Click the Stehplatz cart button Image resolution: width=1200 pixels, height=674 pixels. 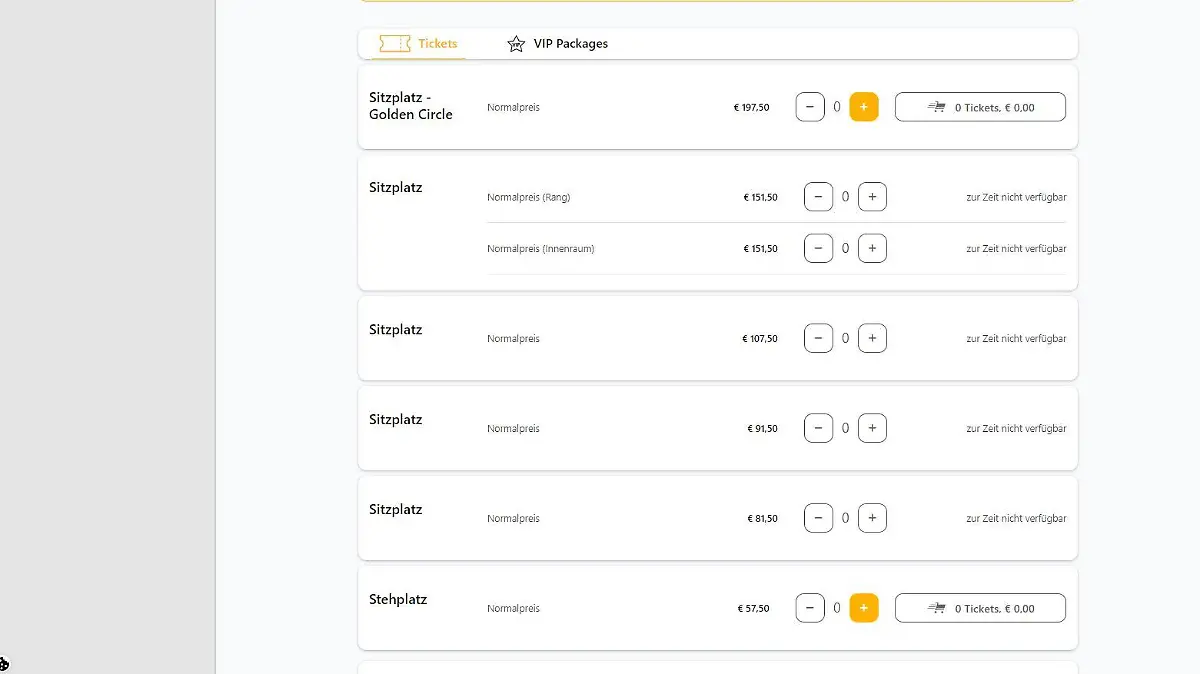980,608
